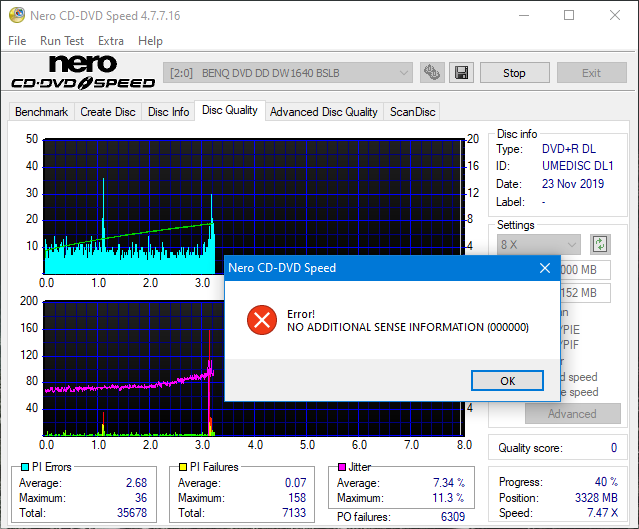The width and height of the screenshot is (639, 529).
Task: Open the Run Test menu
Action: (62, 41)
